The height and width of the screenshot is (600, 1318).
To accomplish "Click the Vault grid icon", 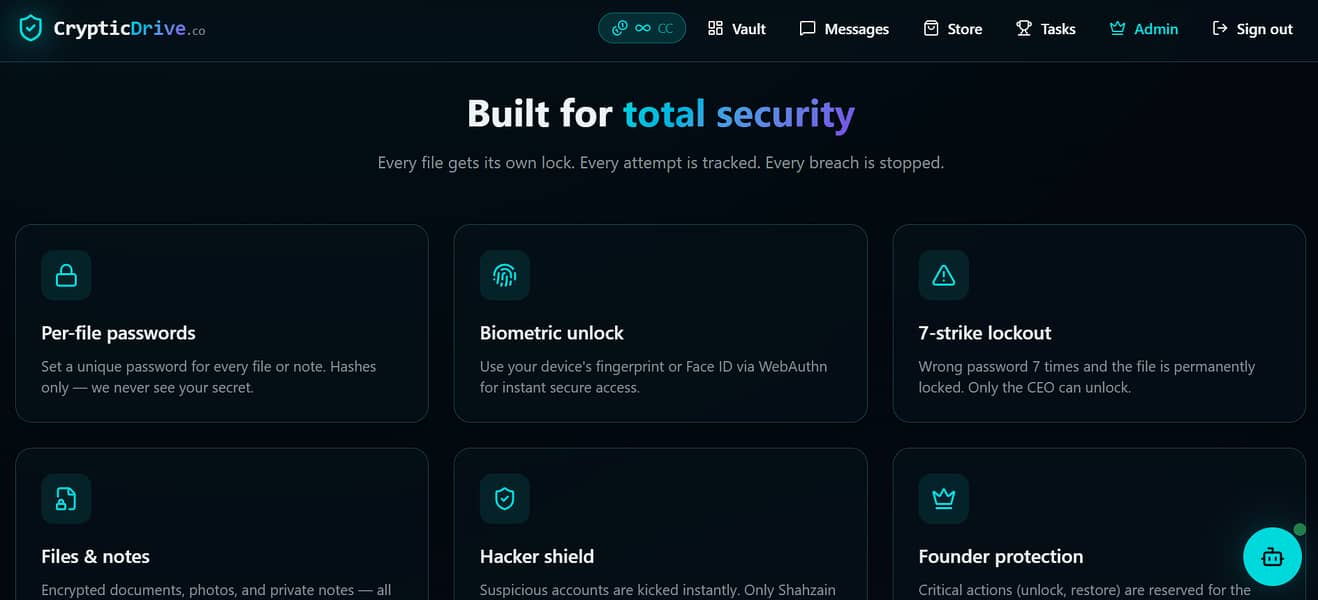I will (x=715, y=28).
